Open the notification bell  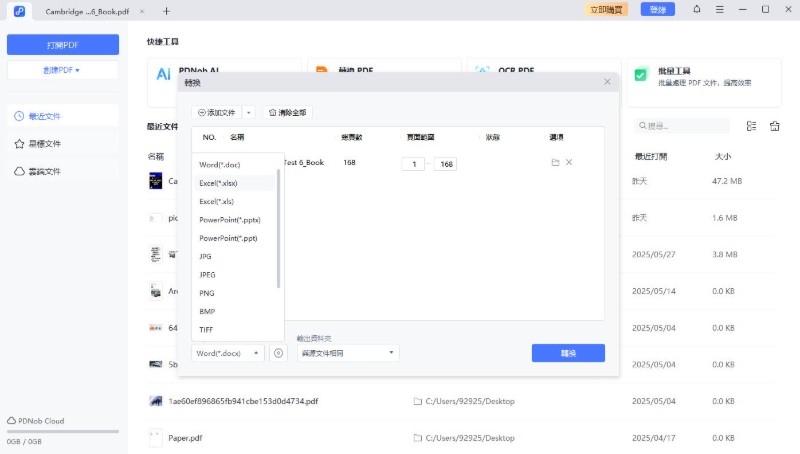[x=696, y=9]
